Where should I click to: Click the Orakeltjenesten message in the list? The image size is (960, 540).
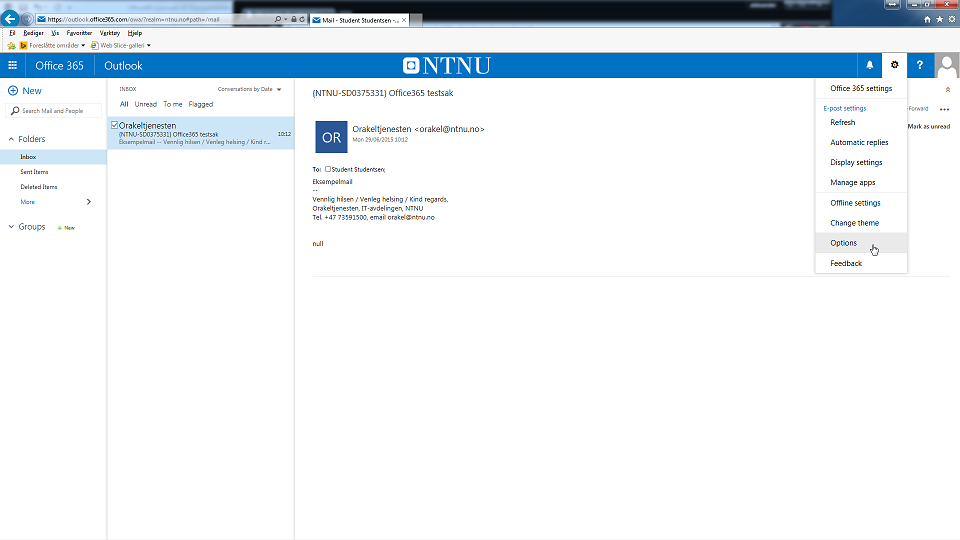tap(201, 133)
